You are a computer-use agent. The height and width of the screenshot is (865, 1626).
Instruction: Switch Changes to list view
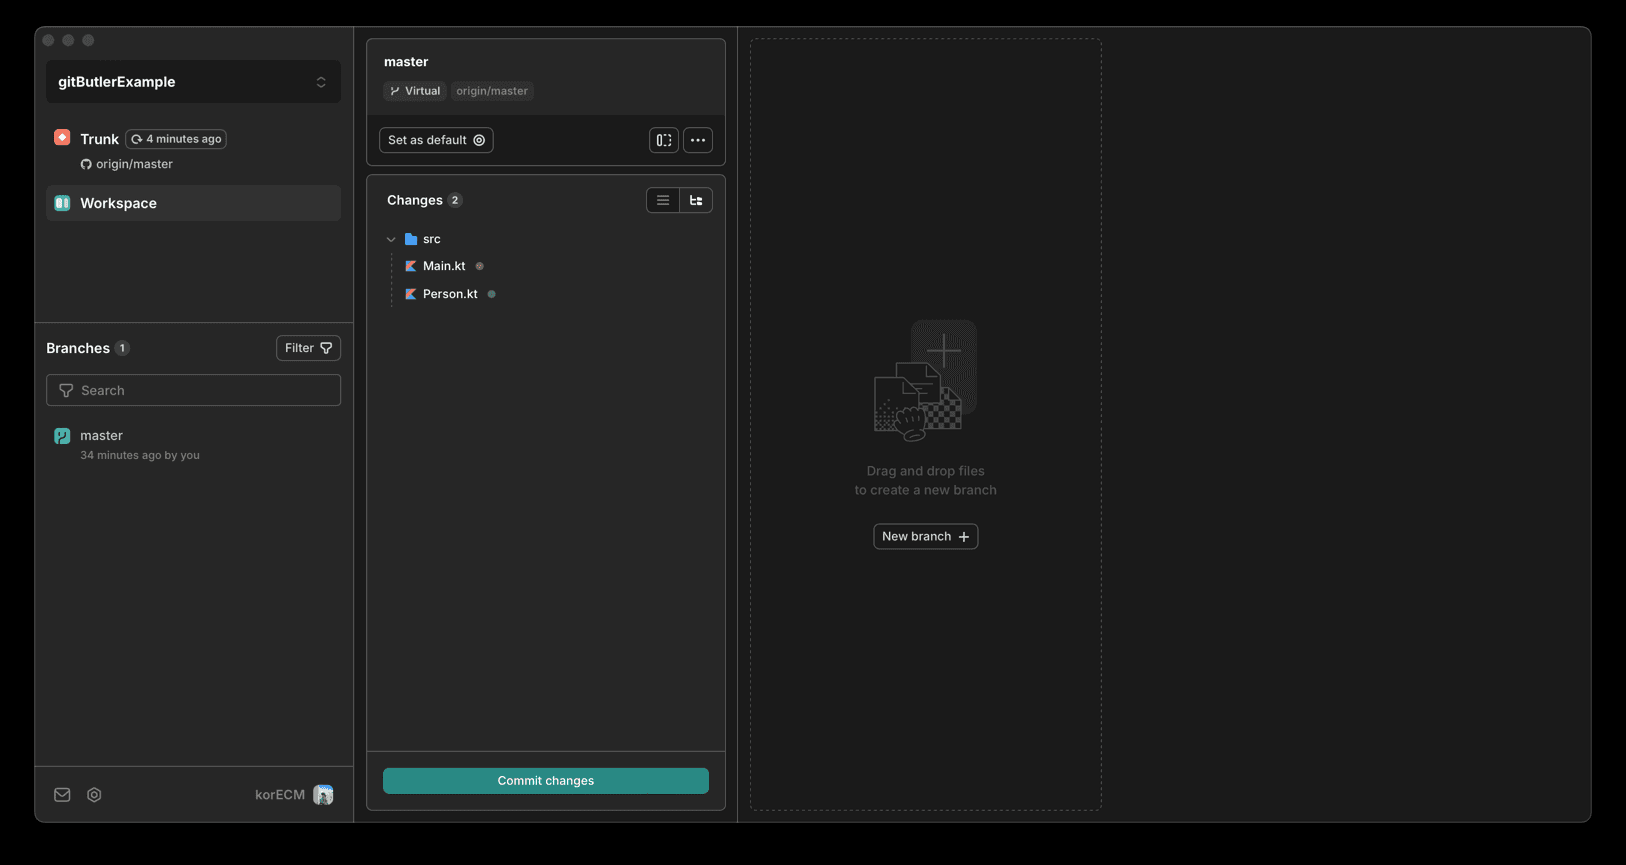coord(663,200)
